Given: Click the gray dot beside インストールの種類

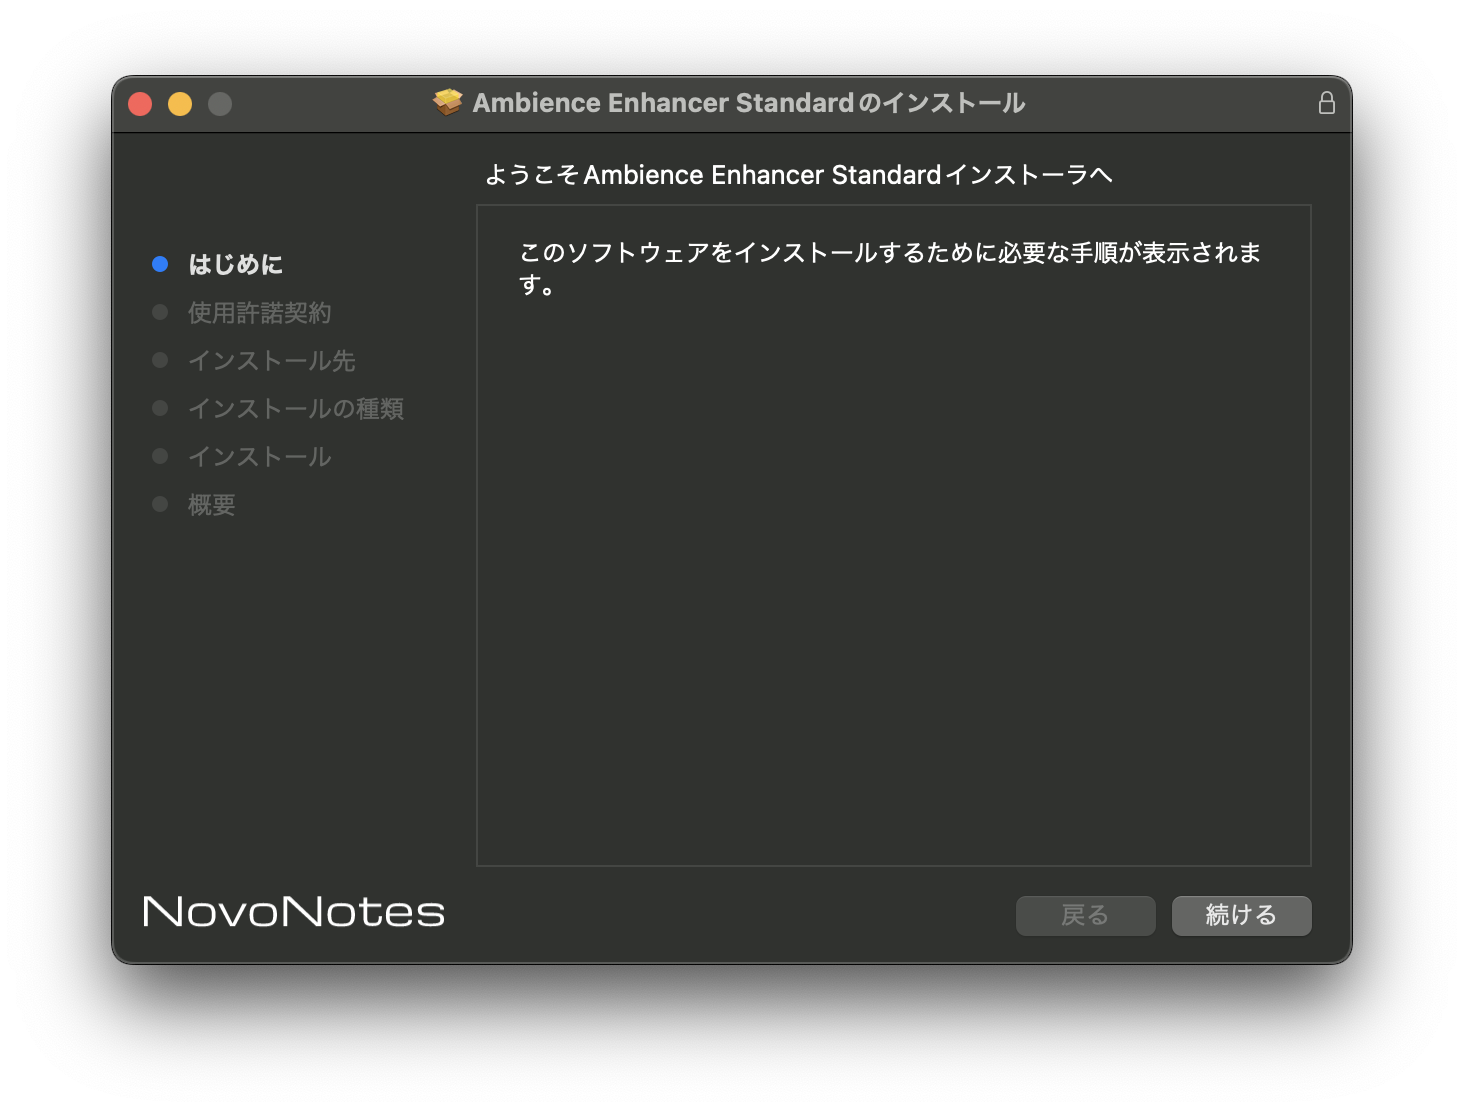Looking at the screenshot, I should [x=160, y=407].
